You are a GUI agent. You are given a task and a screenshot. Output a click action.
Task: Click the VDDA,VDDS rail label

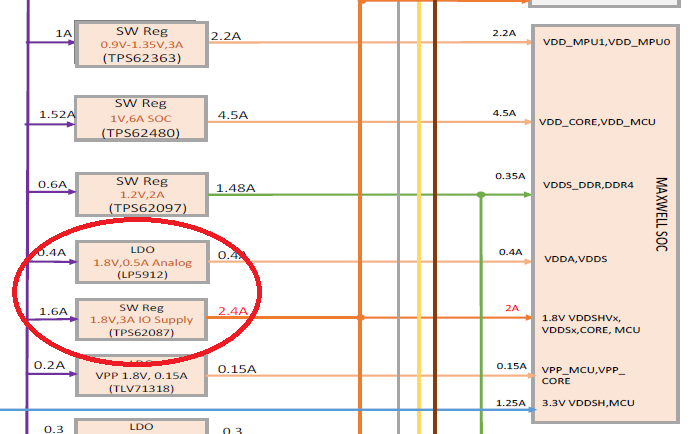click(x=575, y=259)
